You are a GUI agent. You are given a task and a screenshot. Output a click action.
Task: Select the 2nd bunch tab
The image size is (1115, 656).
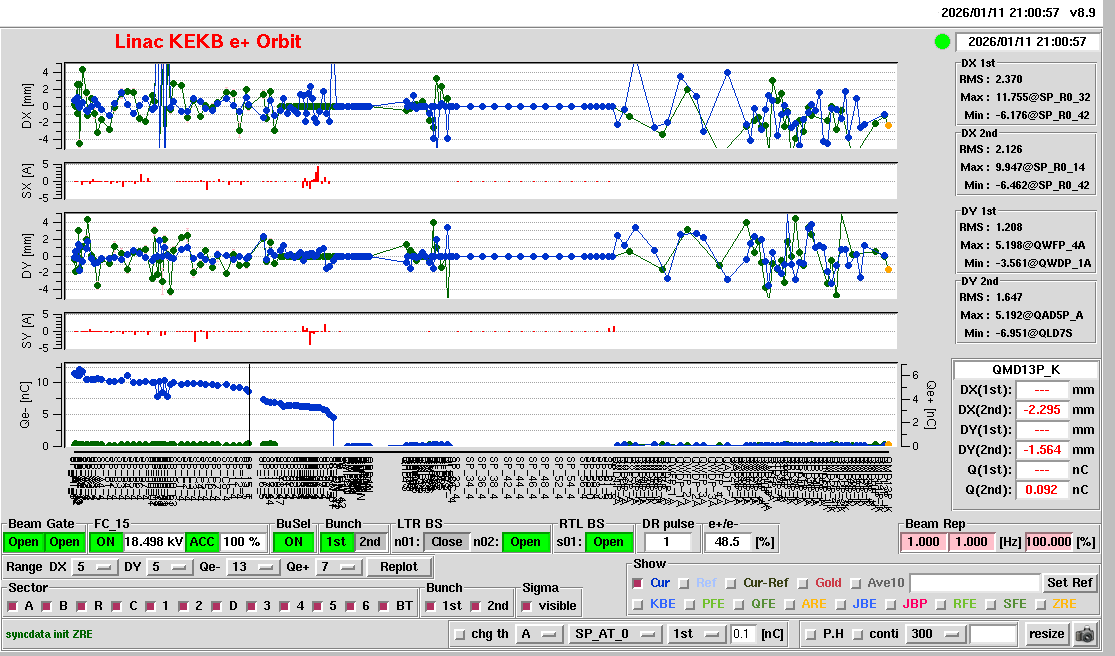[x=370, y=542]
